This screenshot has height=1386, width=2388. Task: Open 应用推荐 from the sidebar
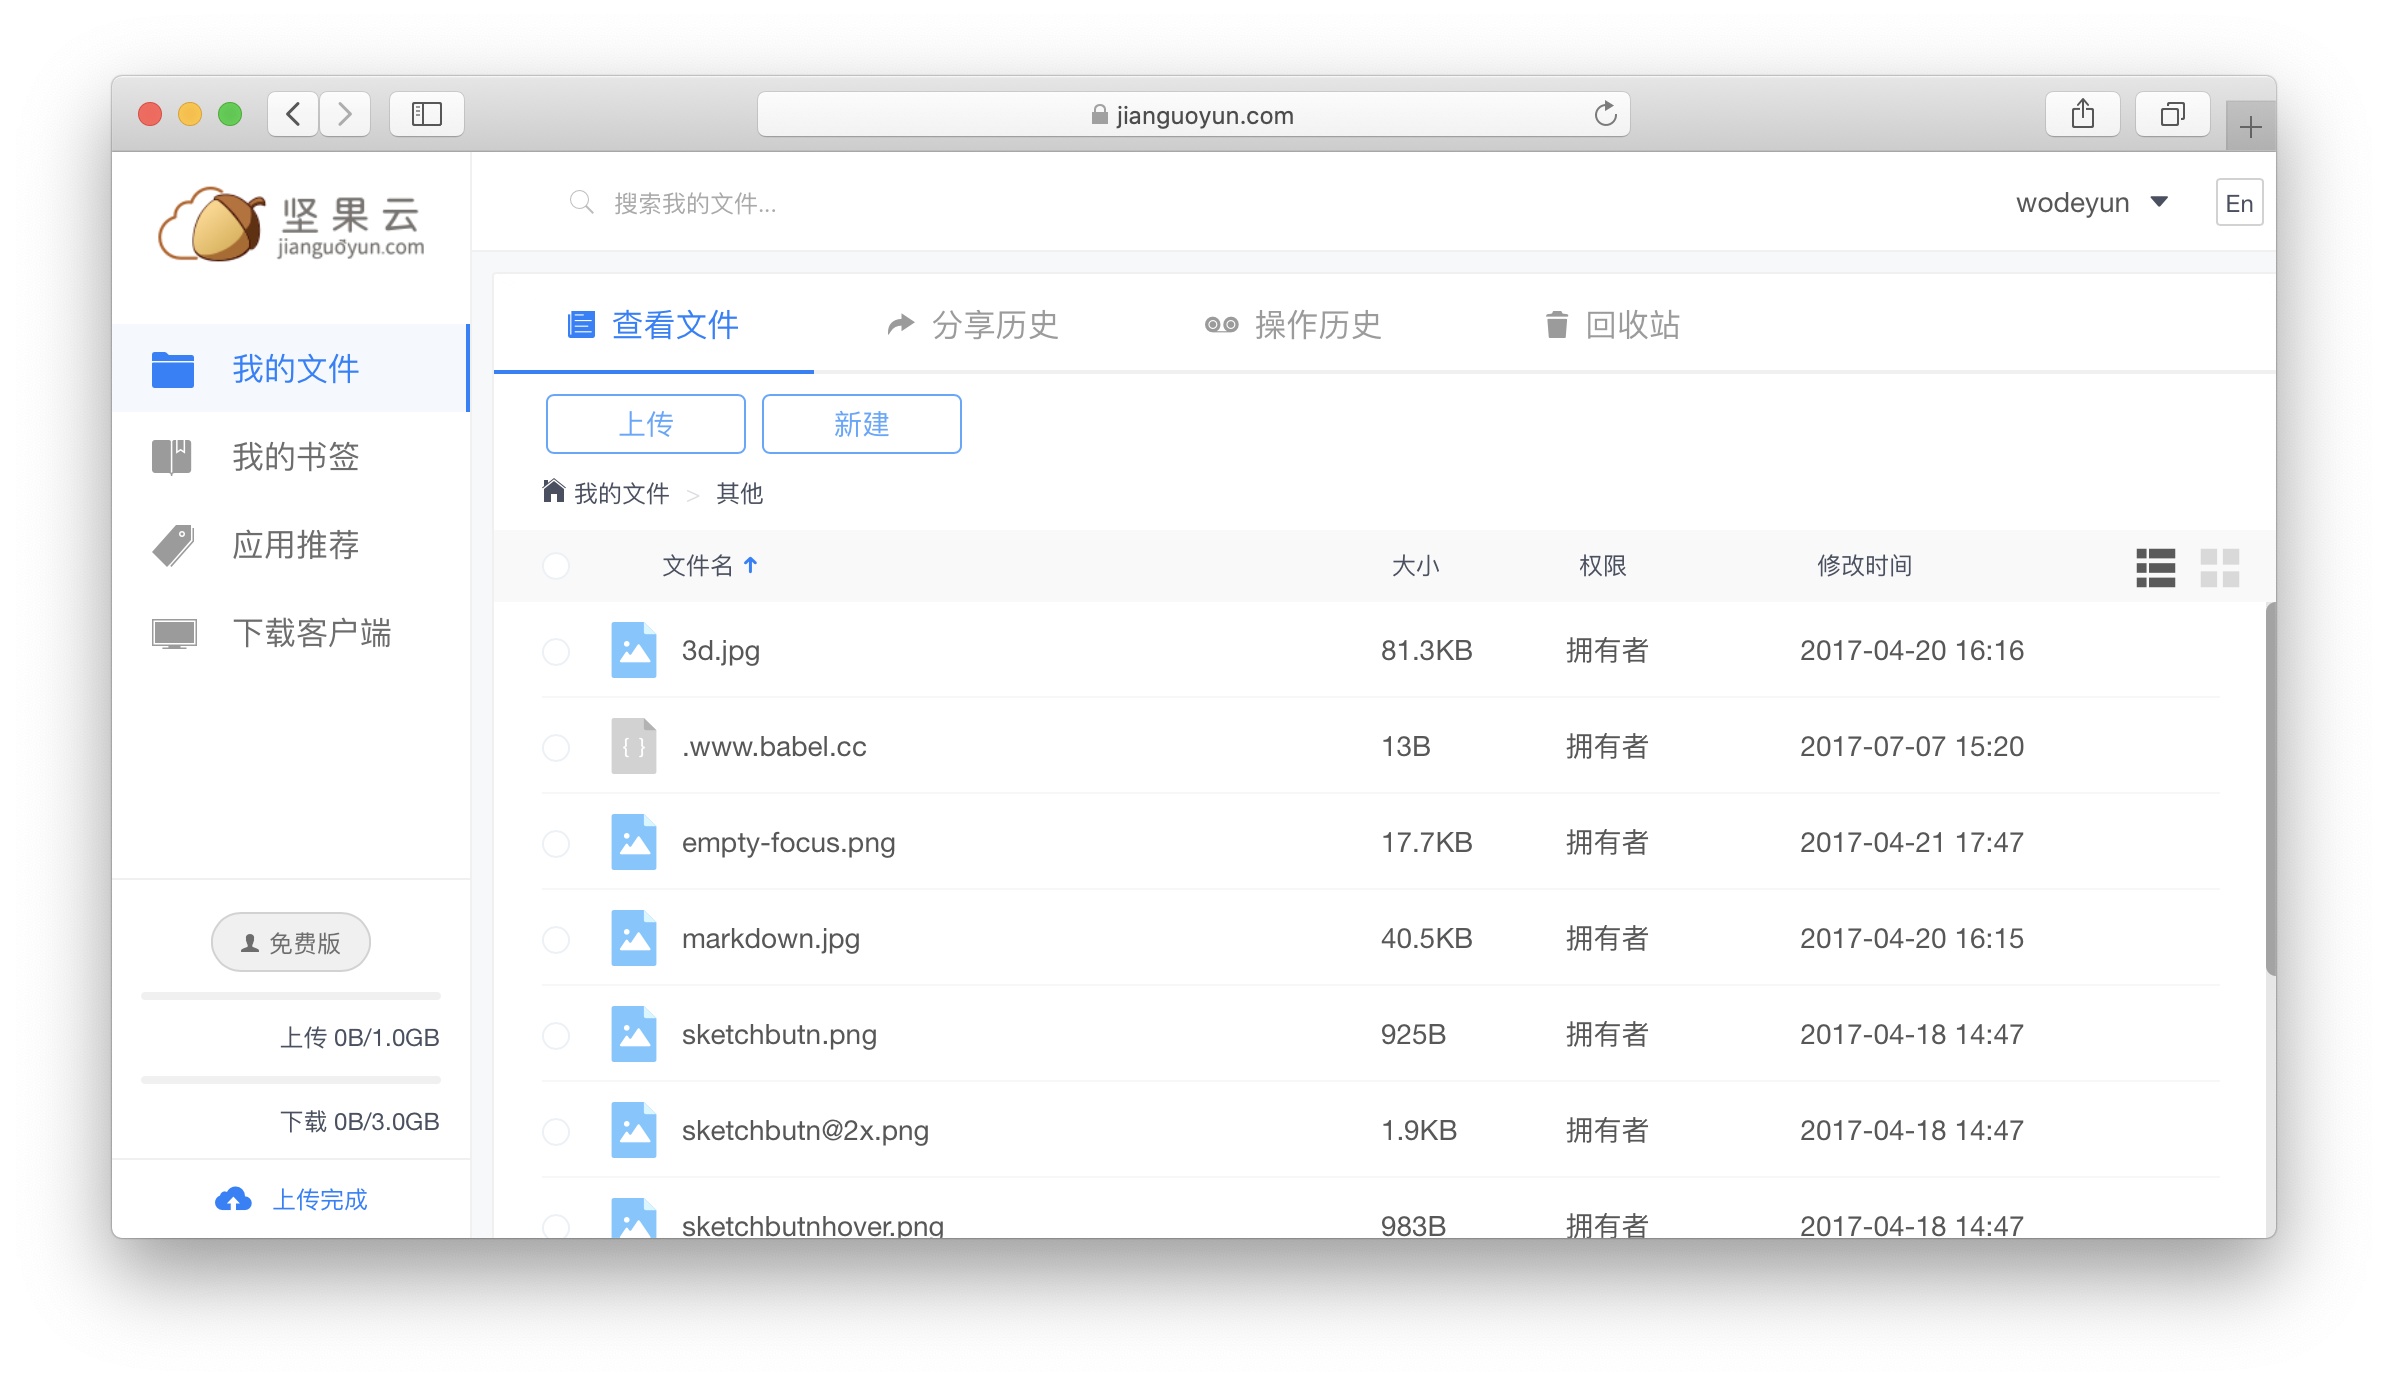[293, 545]
